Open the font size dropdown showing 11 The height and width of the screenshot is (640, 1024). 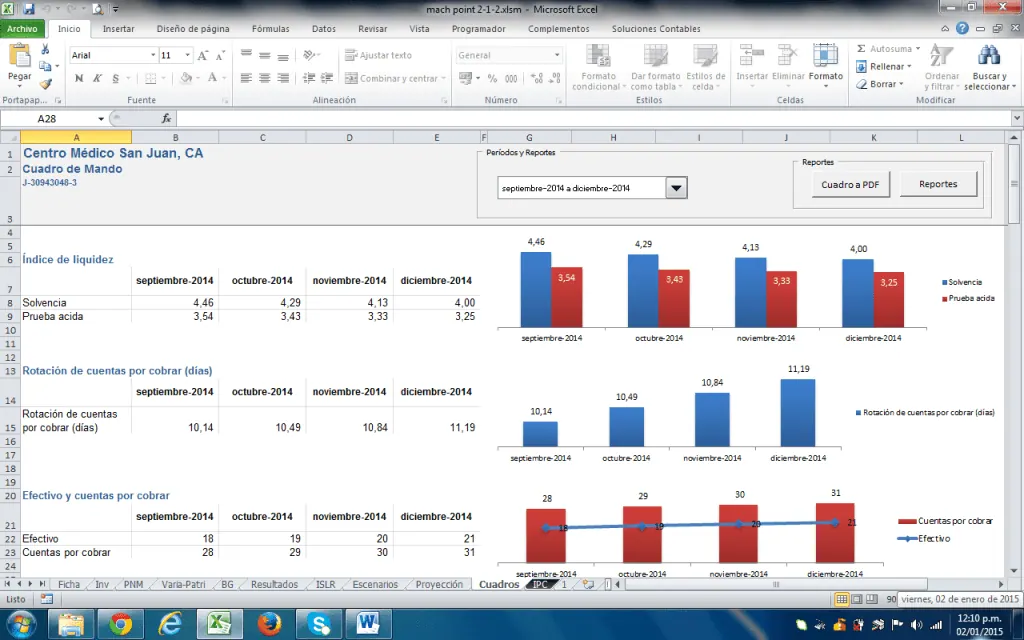[187, 56]
